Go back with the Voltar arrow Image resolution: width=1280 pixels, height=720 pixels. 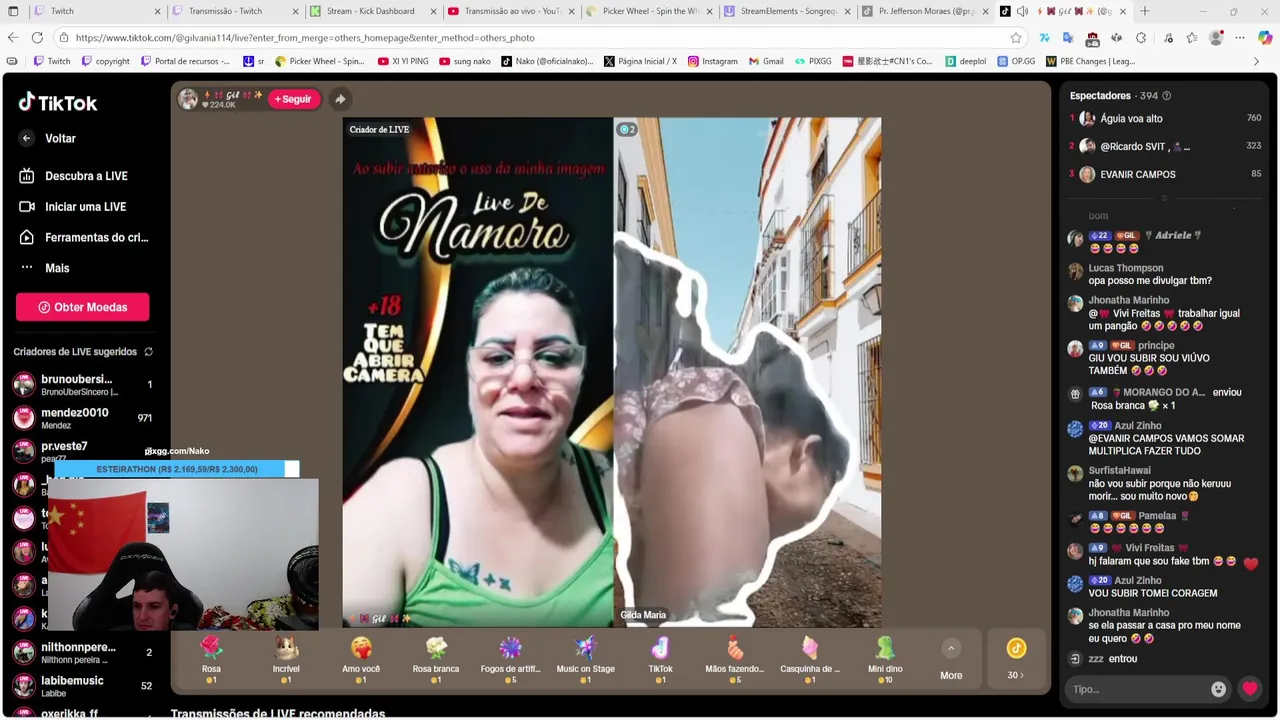tap(27, 138)
